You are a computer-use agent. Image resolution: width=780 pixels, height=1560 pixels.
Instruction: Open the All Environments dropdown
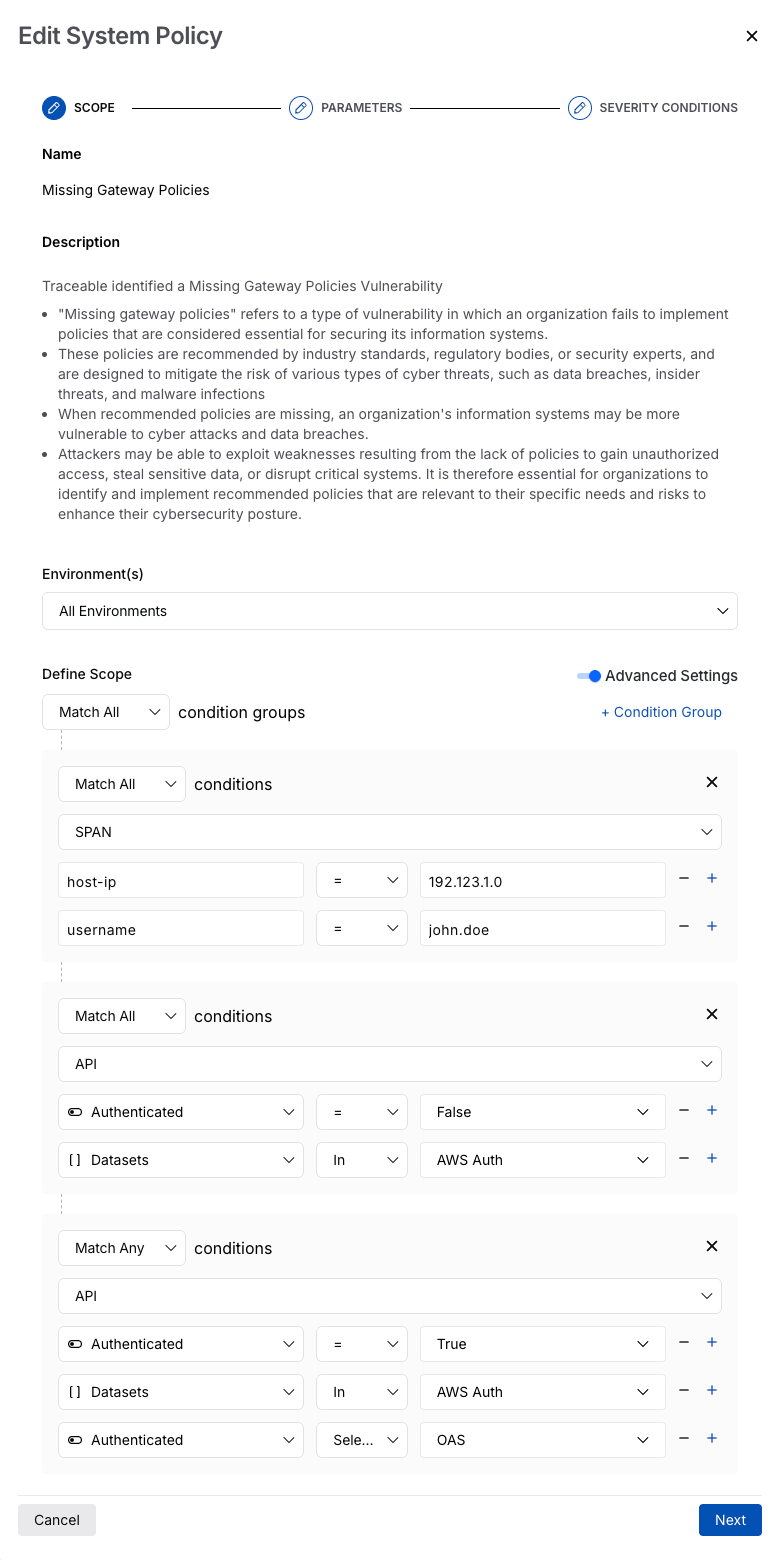pos(390,611)
